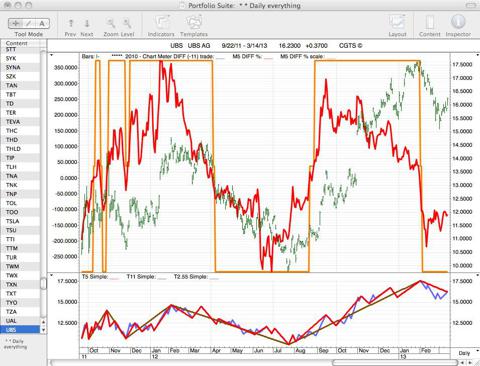Viewport: 480px width, 366px height.
Task: Select TTM in the symbol list
Action: tap(20, 248)
